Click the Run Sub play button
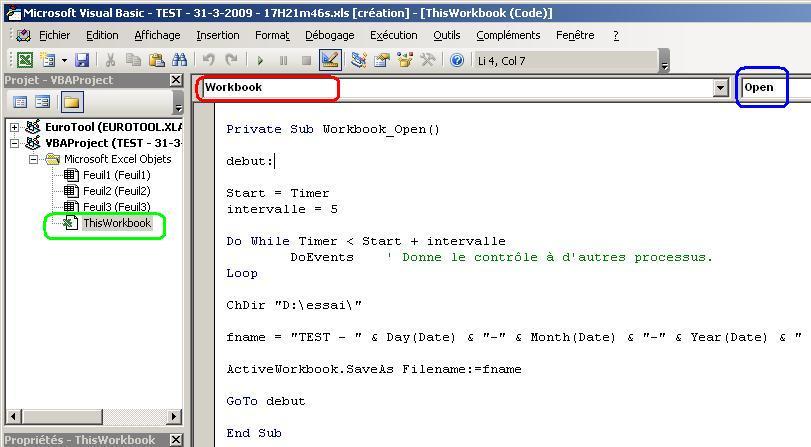The width and height of the screenshot is (811, 447). 260,61
